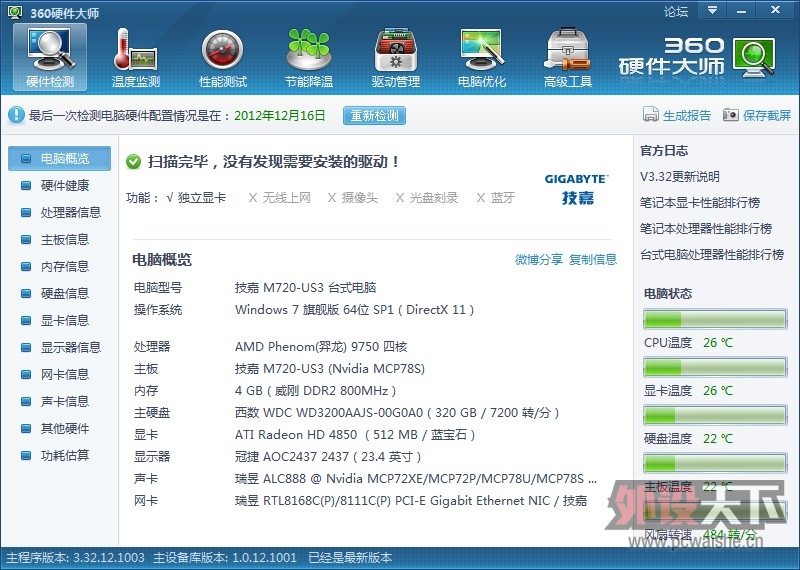Click the GIGABYTE 技嘉 brand logo
The width and height of the screenshot is (800, 570).
pos(577,189)
